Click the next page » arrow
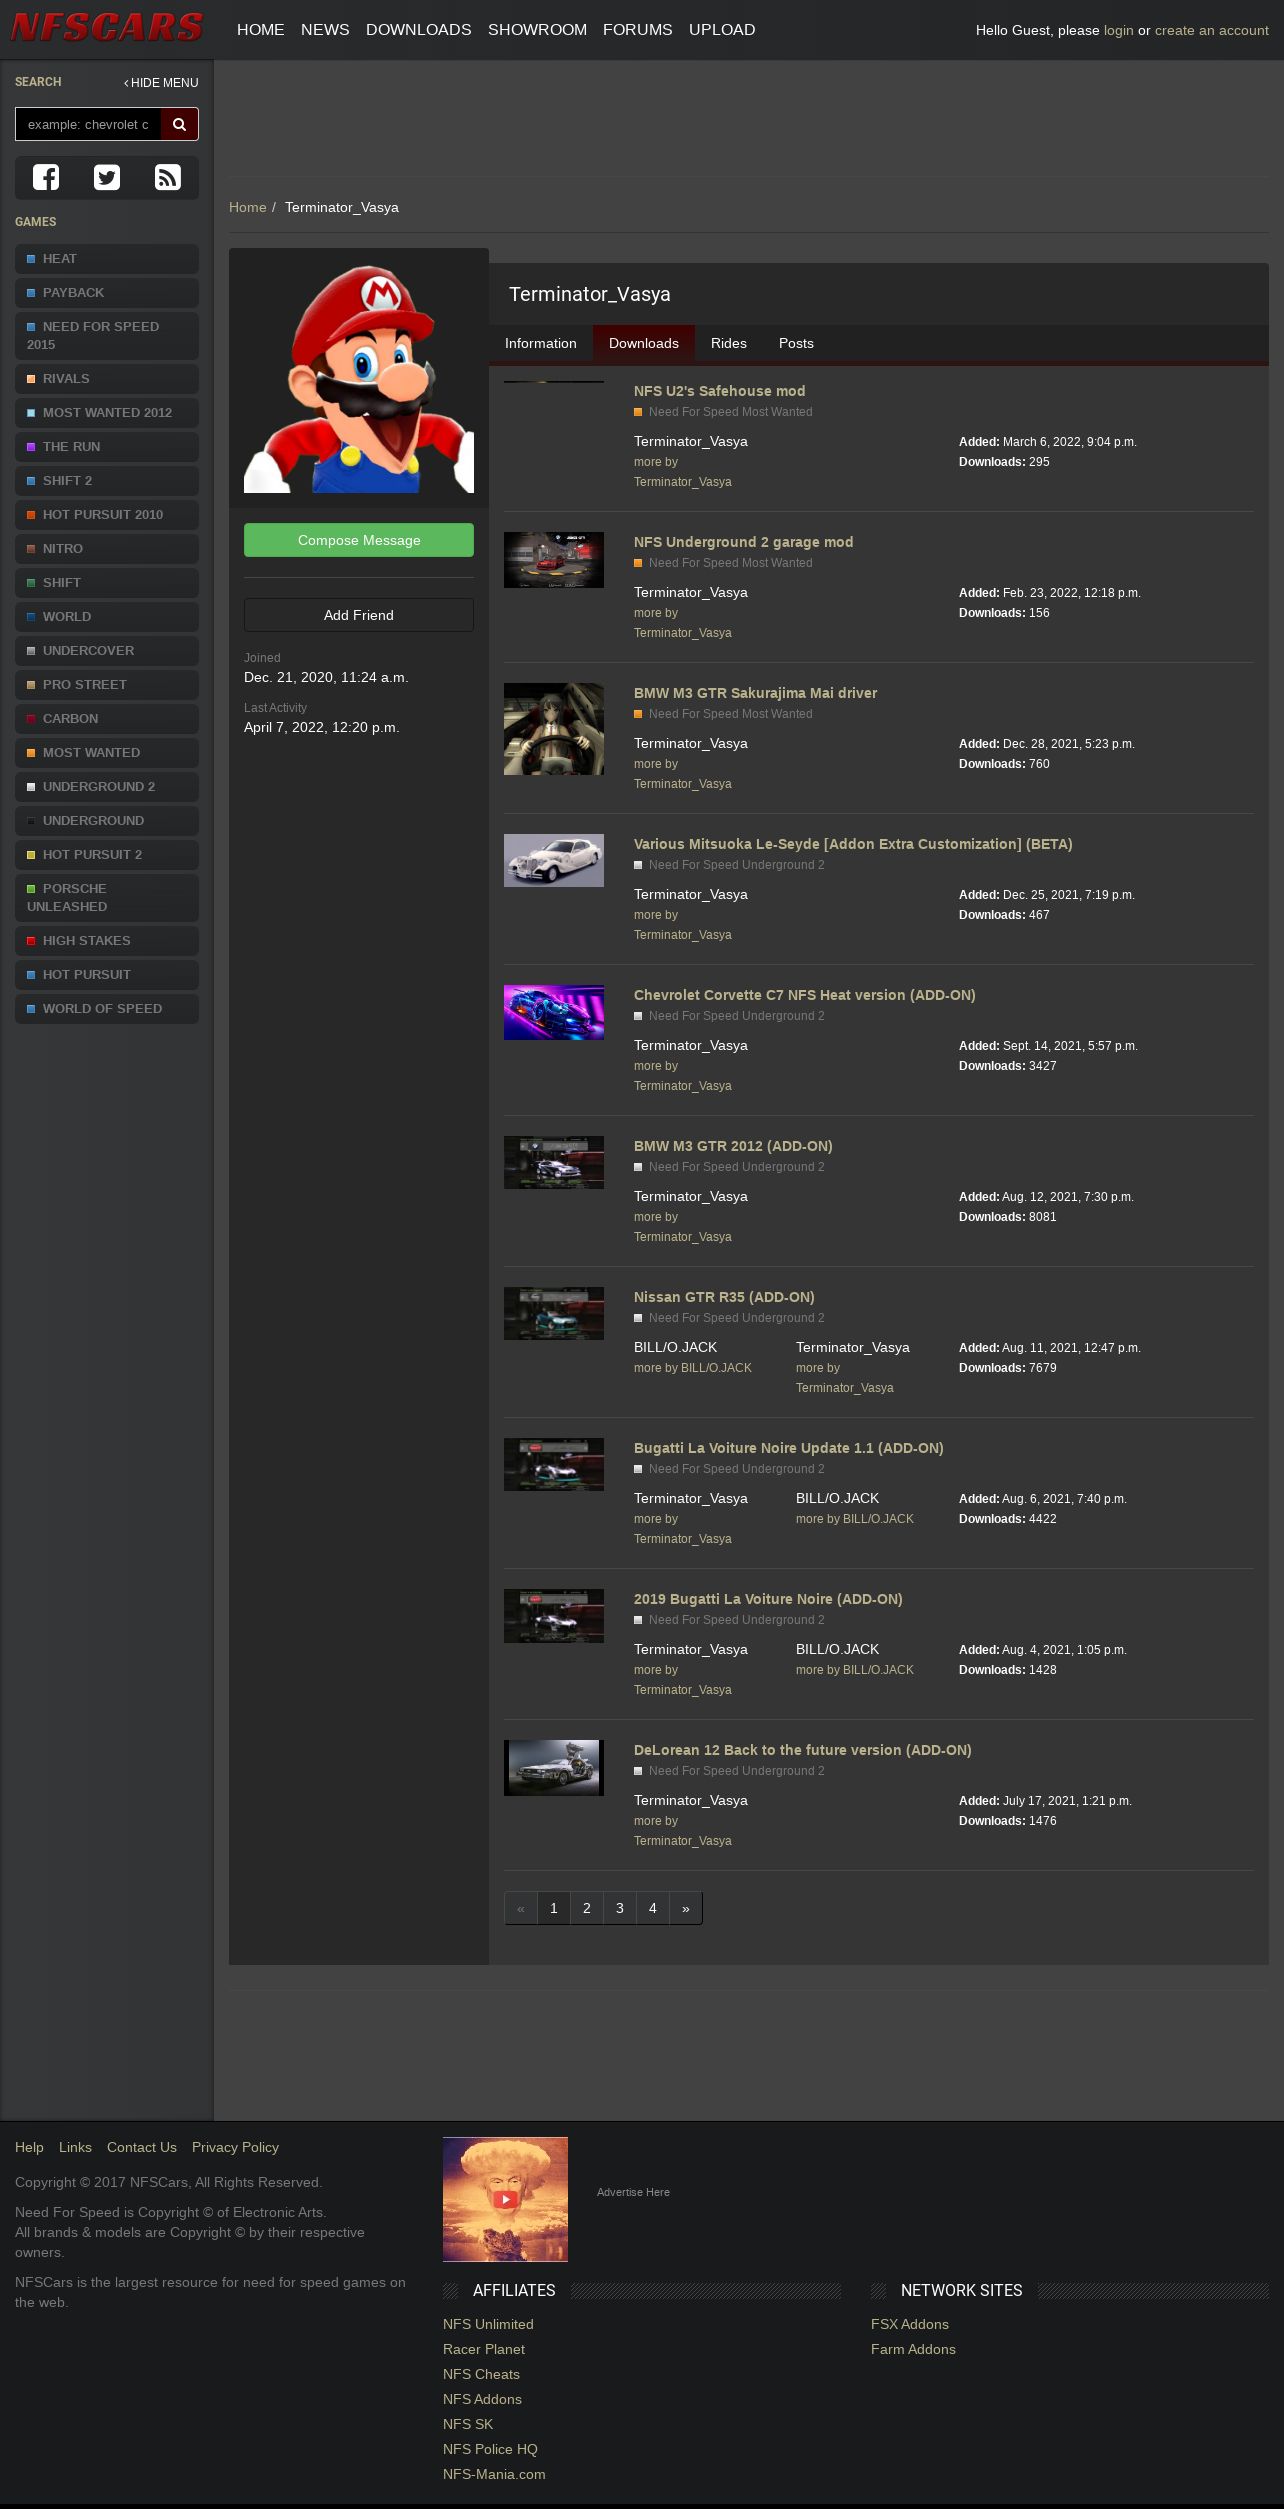The image size is (1284, 2509). pos(686,1908)
